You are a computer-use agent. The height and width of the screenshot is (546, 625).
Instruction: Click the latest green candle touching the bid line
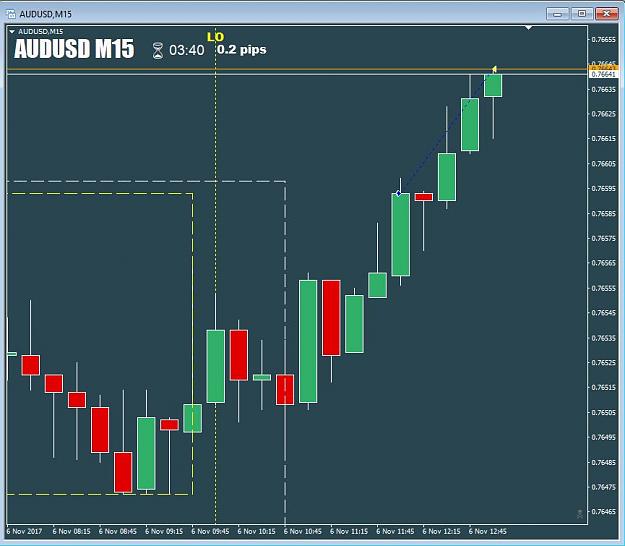coord(493,85)
